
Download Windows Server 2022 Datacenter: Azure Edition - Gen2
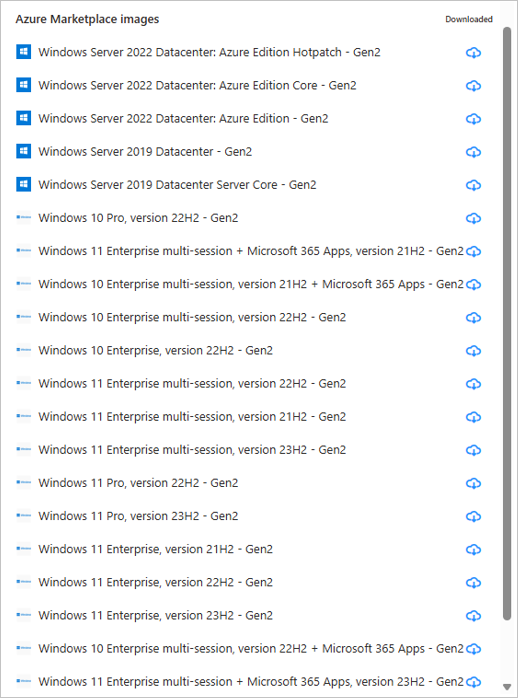[x=473, y=119]
